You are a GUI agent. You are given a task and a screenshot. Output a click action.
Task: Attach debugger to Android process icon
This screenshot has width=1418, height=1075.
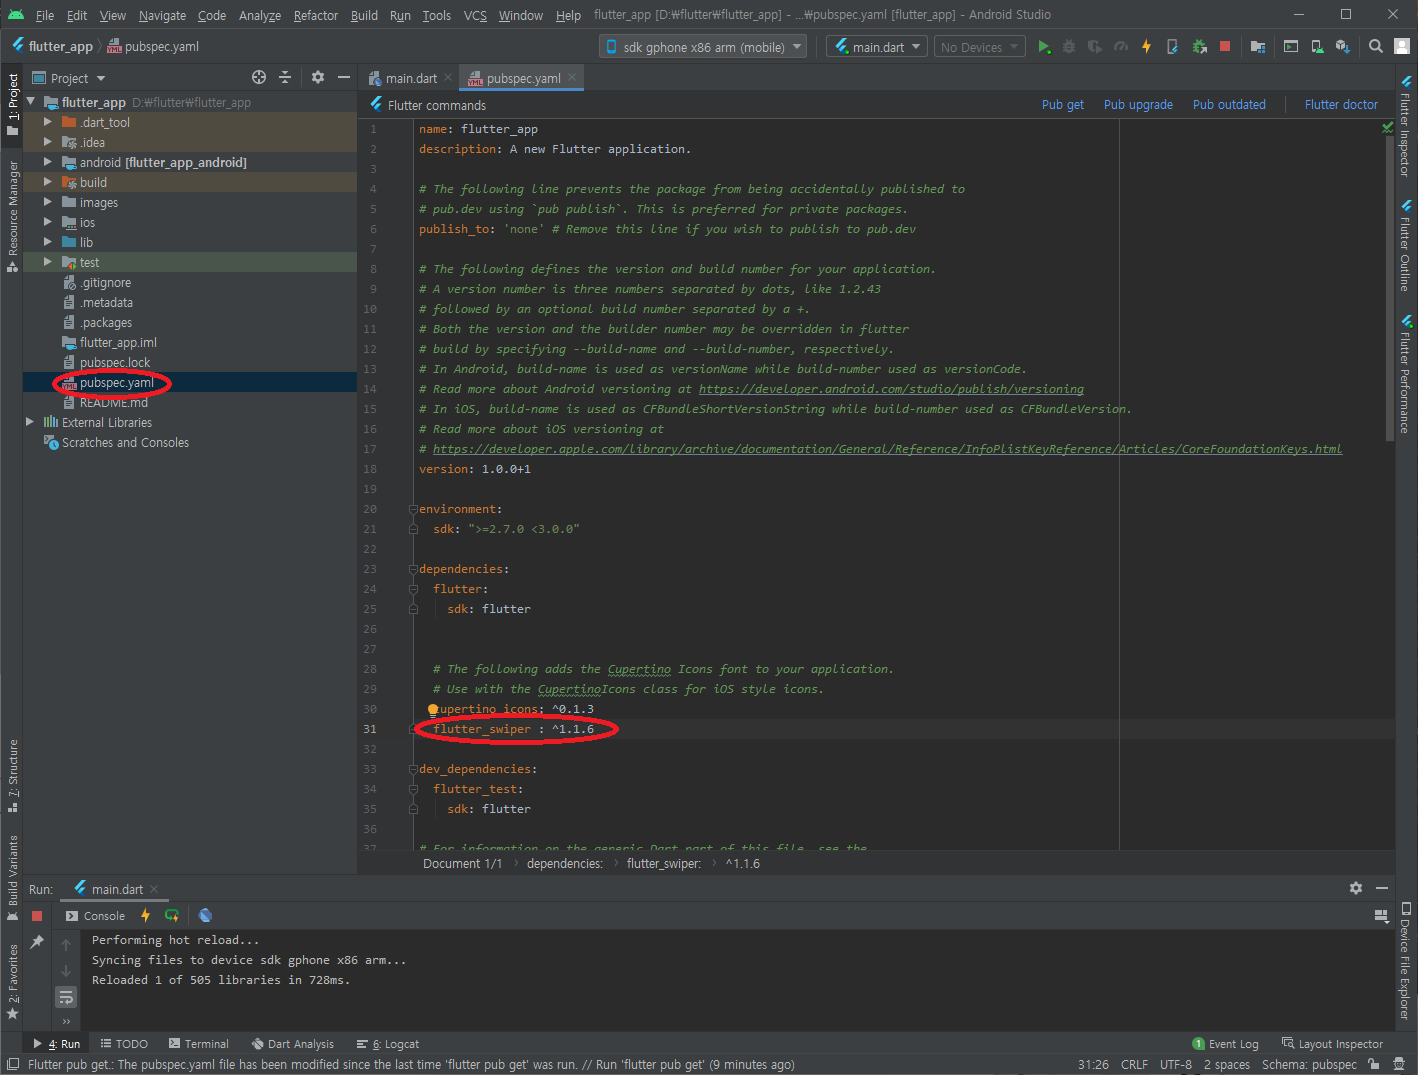1199,47
